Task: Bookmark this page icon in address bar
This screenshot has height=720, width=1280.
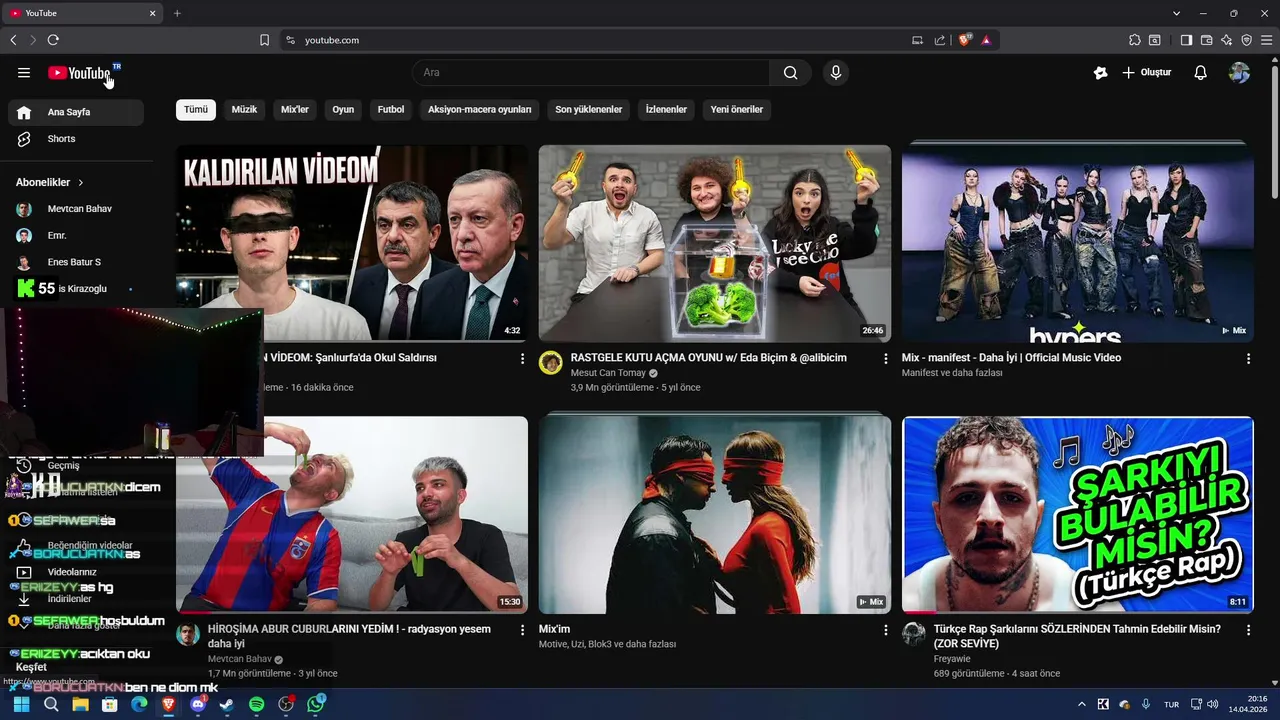Action: (x=264, y=40)
